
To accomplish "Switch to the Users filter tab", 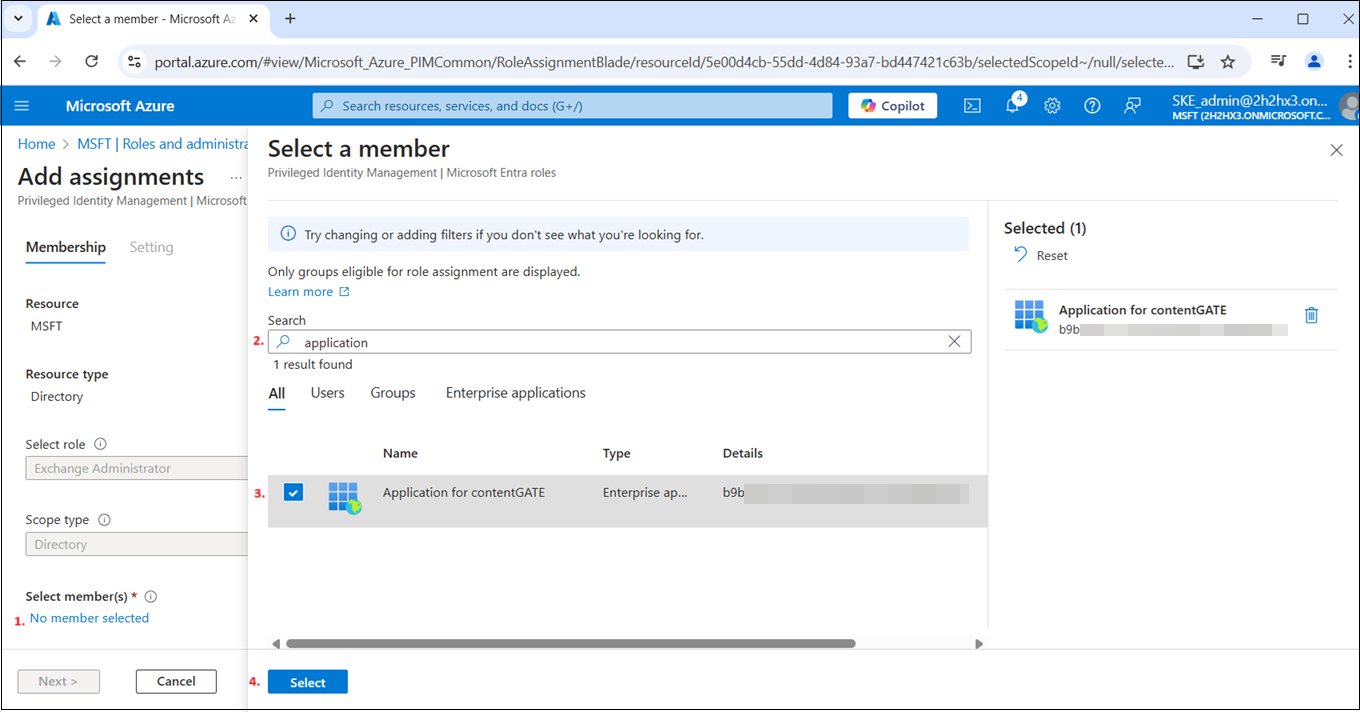I will [327, 393].
